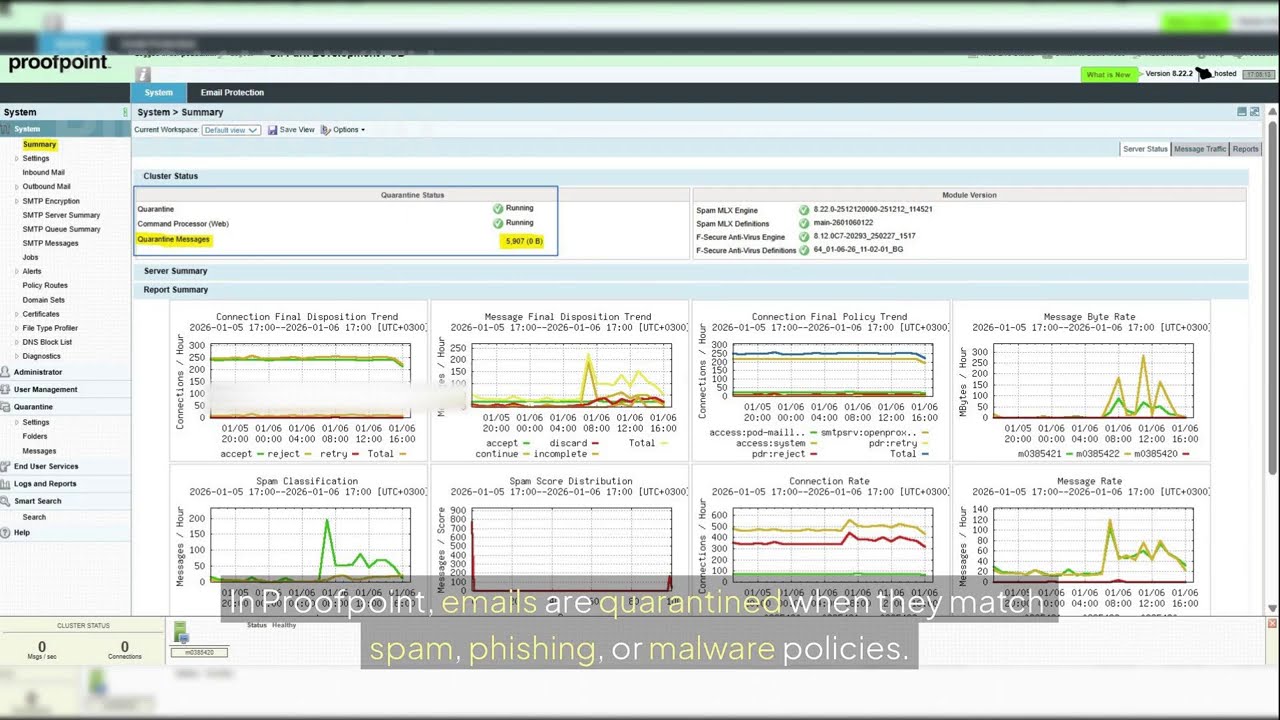Click the Report Summary section header
Image resolution: width=1280 pixels, height=720 pixels.
(690, 290)
